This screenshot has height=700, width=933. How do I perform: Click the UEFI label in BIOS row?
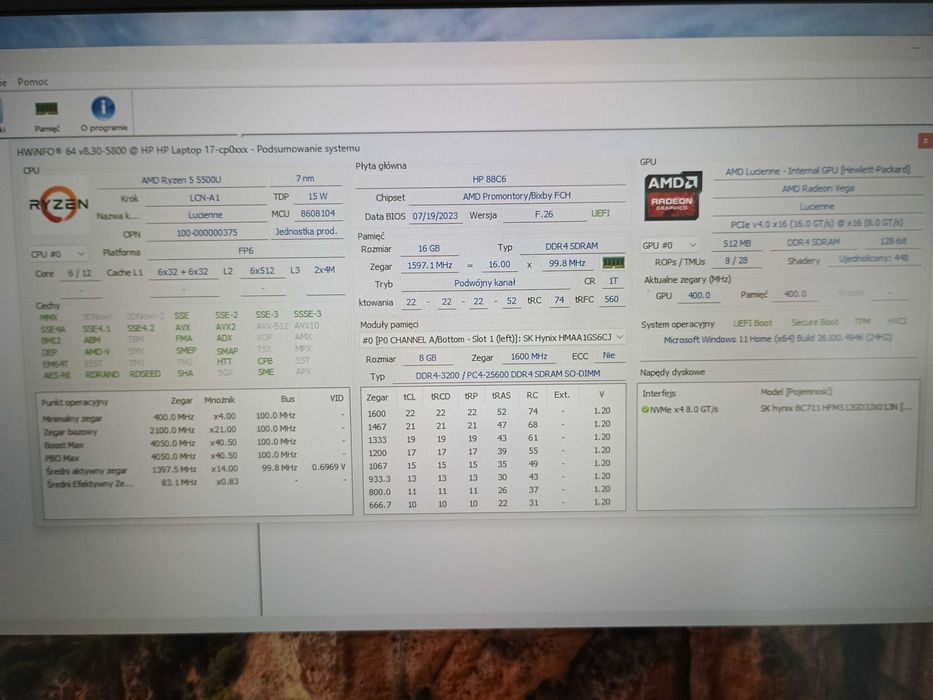(600, 213)
